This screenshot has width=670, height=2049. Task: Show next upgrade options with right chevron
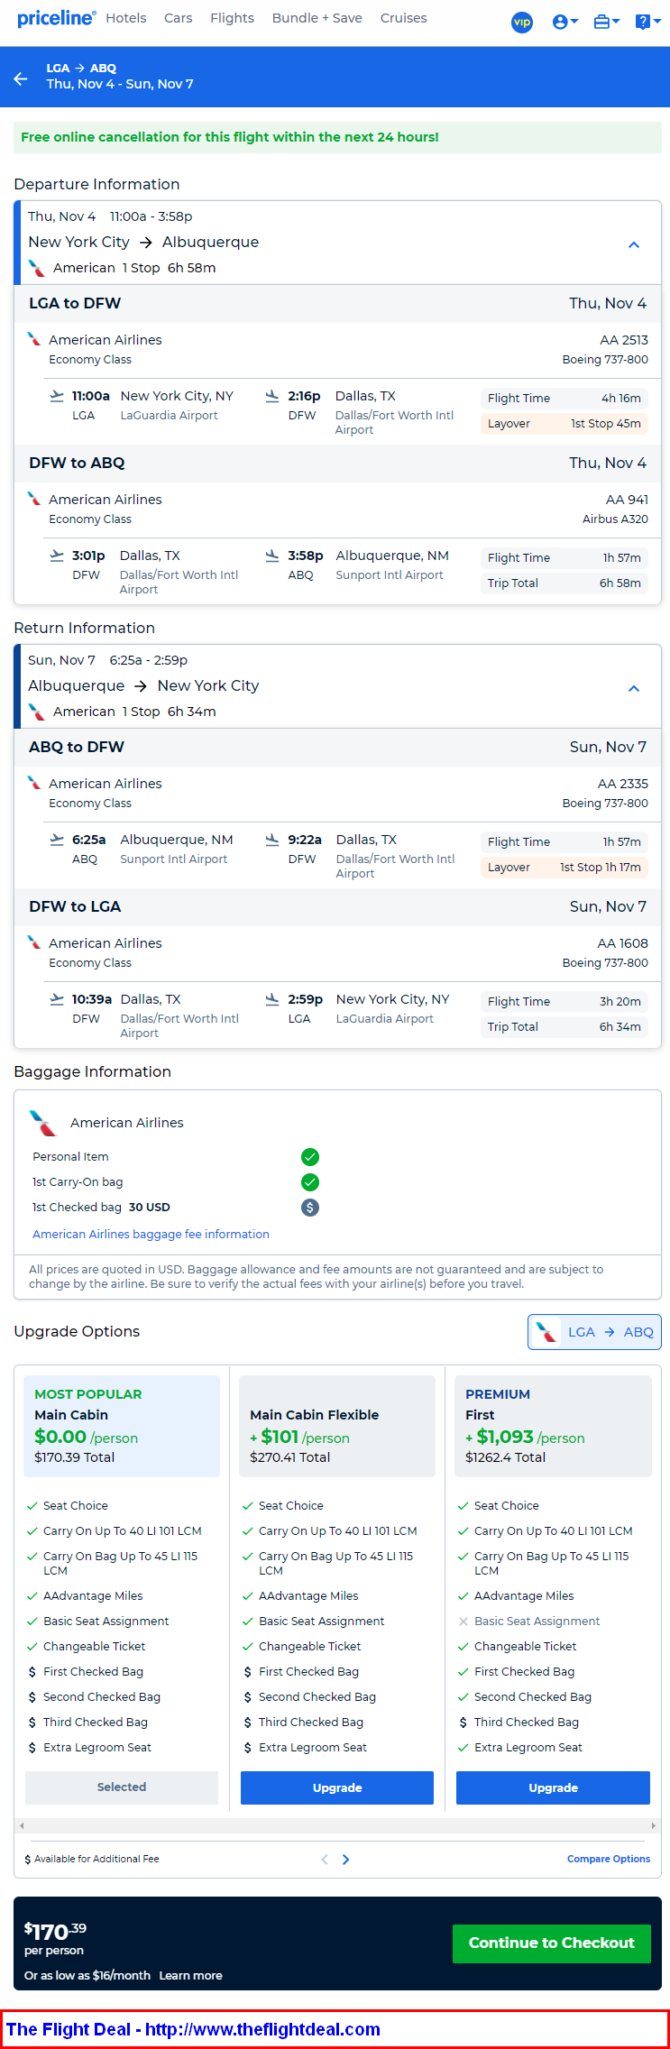[x=346, y=1859]
